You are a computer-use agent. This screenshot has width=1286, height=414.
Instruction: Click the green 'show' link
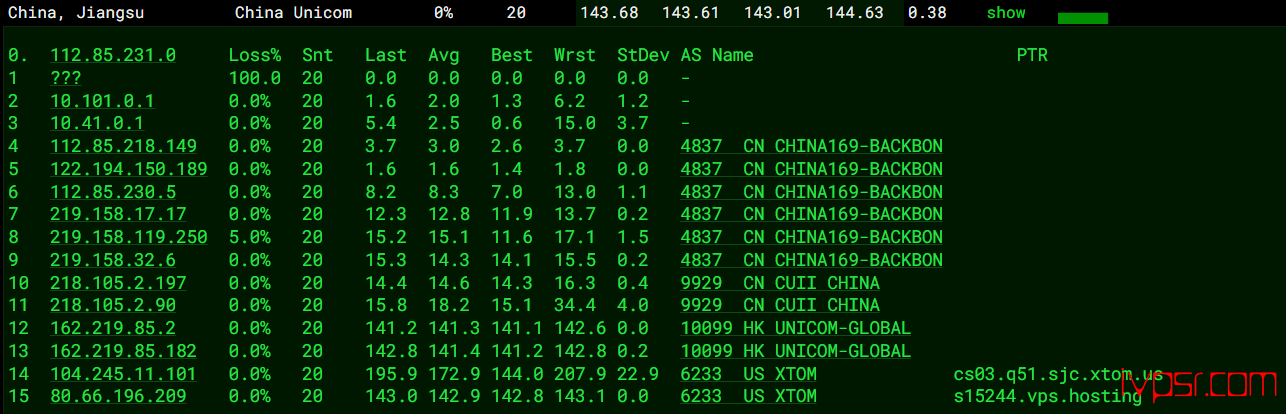(1006, 13)
